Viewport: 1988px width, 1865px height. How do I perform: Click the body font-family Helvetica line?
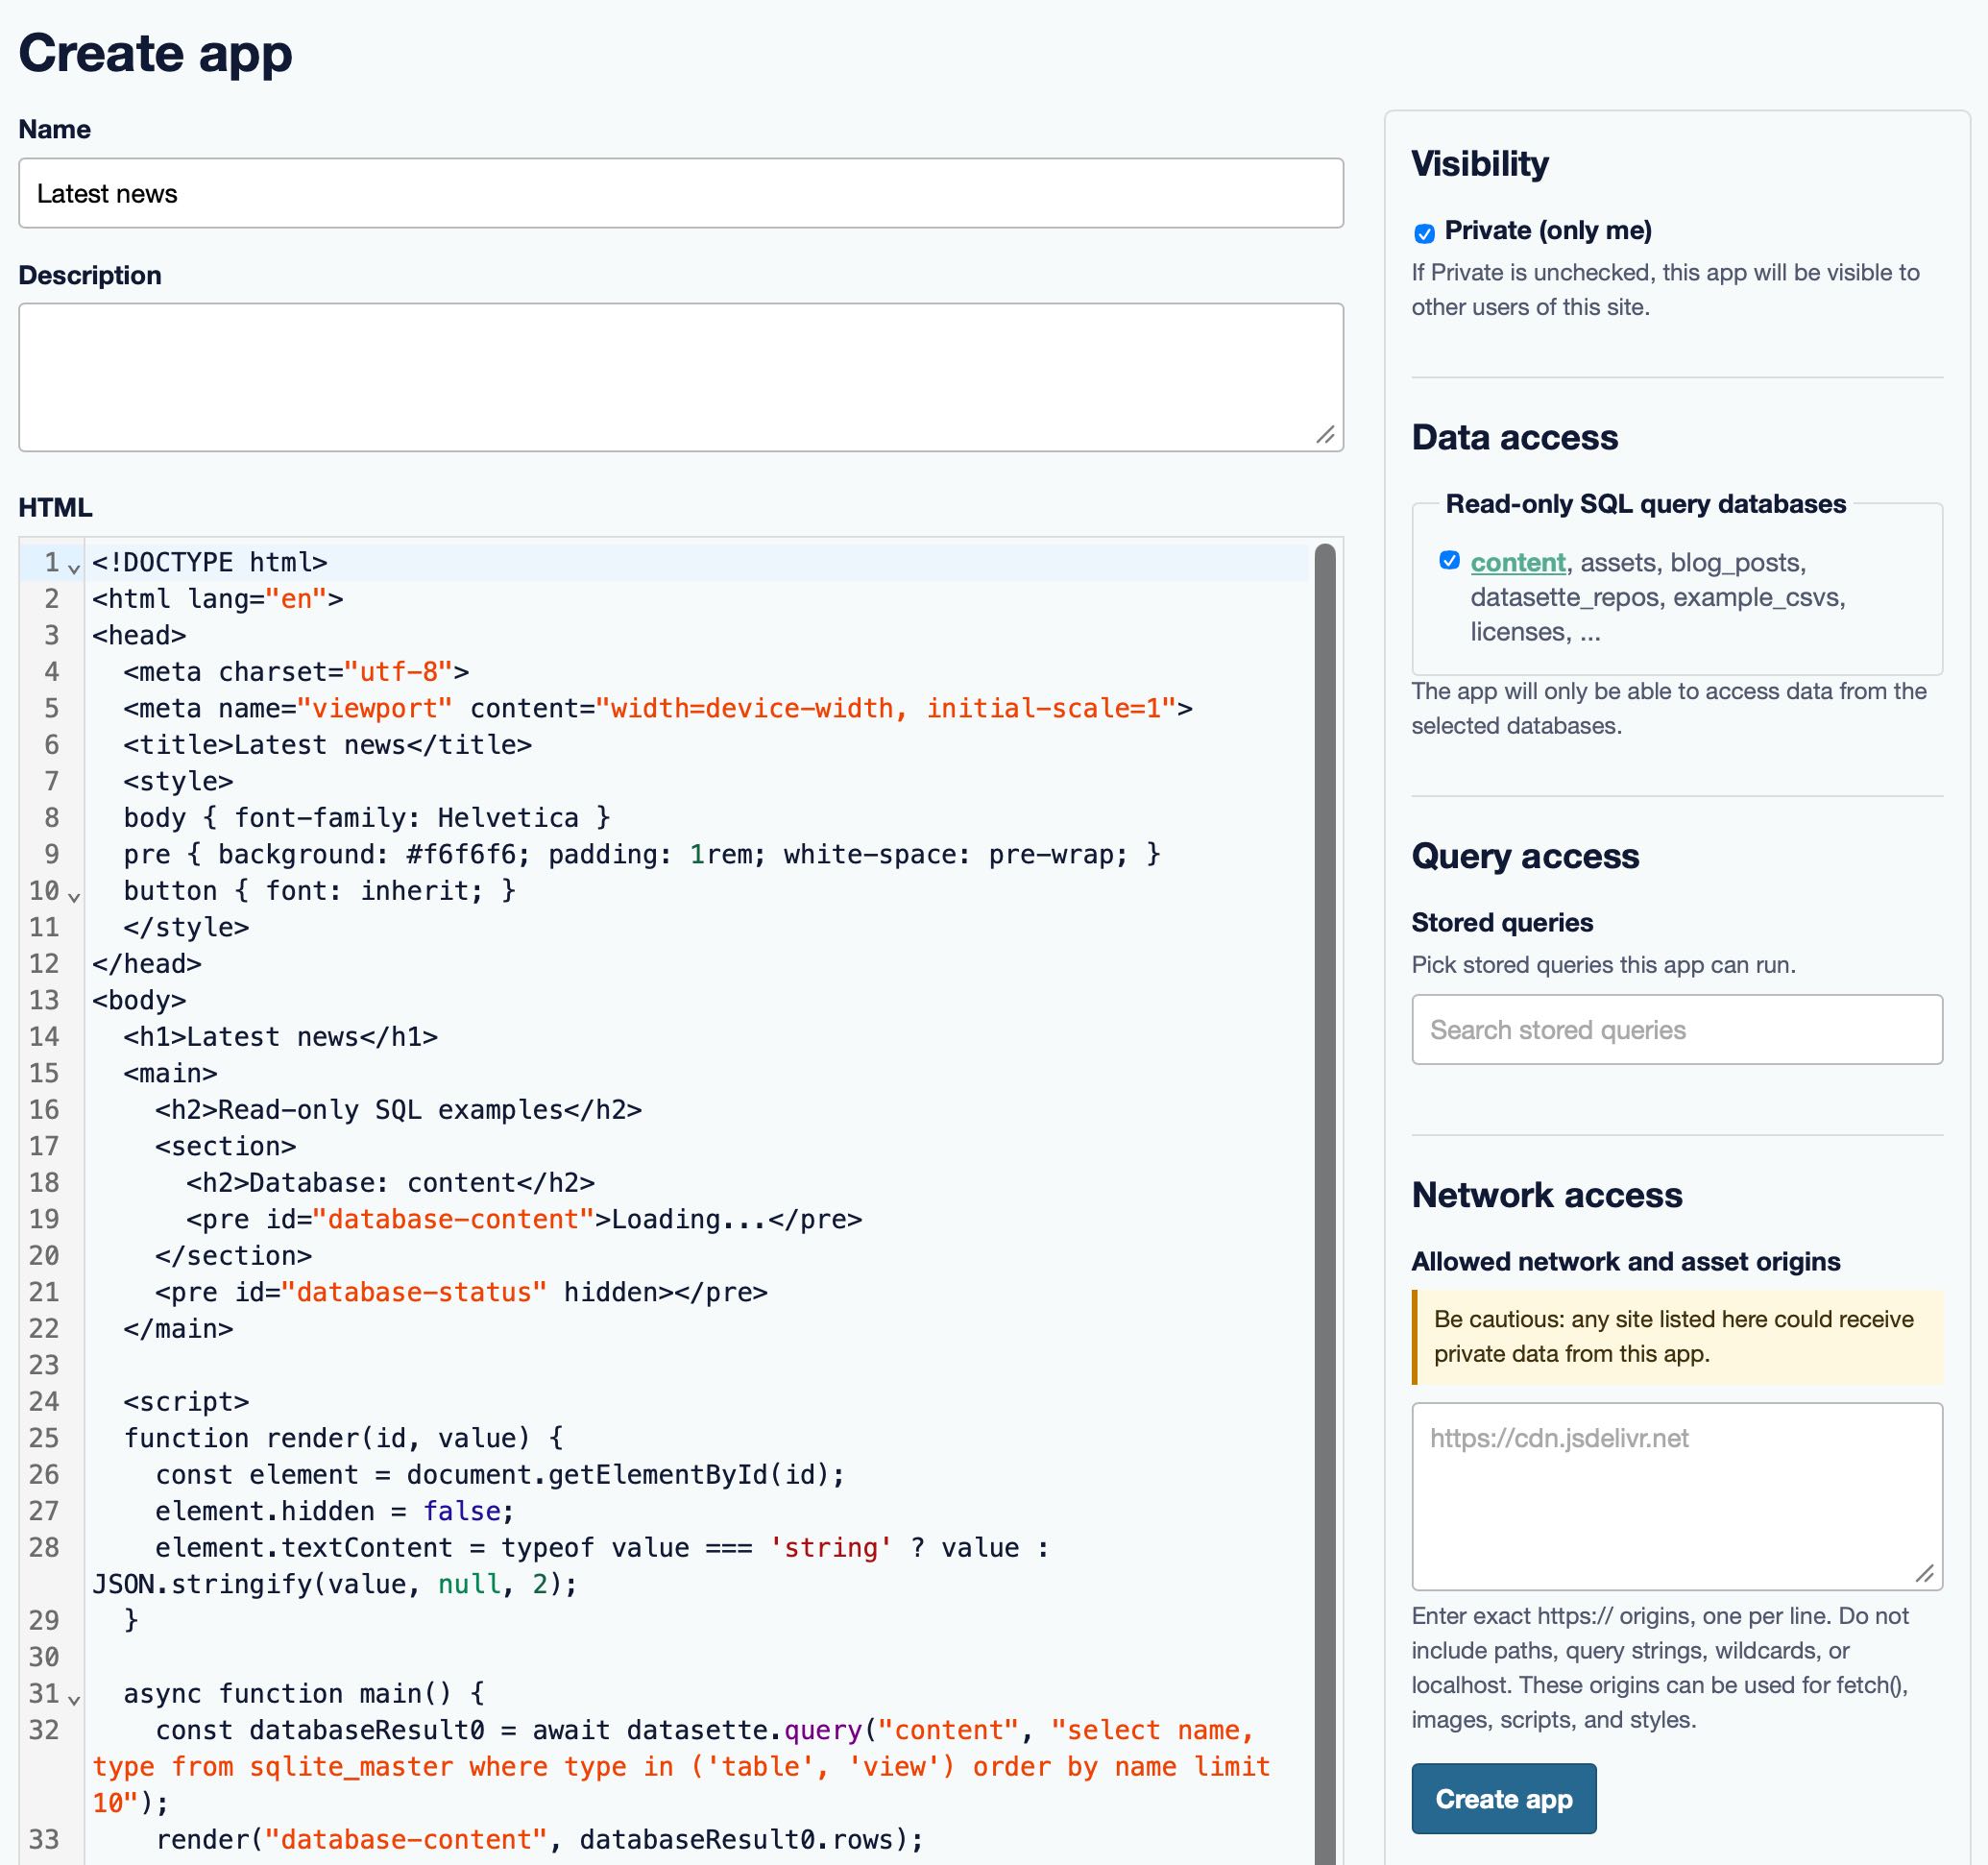[x=367, y=817]
